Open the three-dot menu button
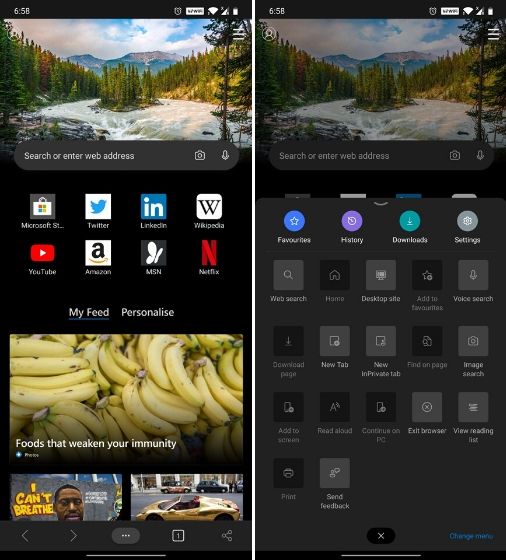The image size is (506, 560). point(126,536)
